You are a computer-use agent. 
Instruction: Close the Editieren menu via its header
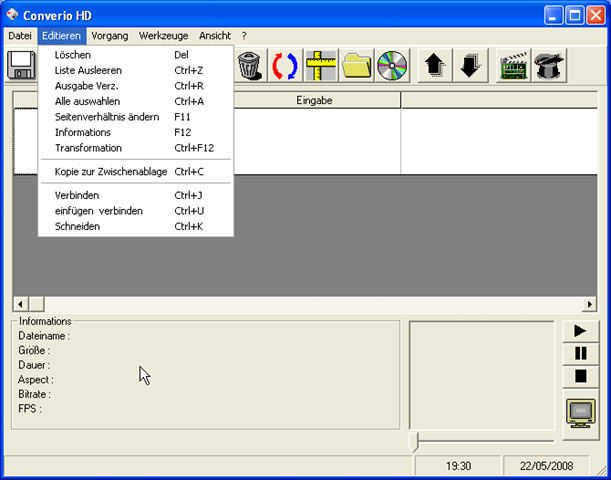pyautogui.click(x=62, y=36)
